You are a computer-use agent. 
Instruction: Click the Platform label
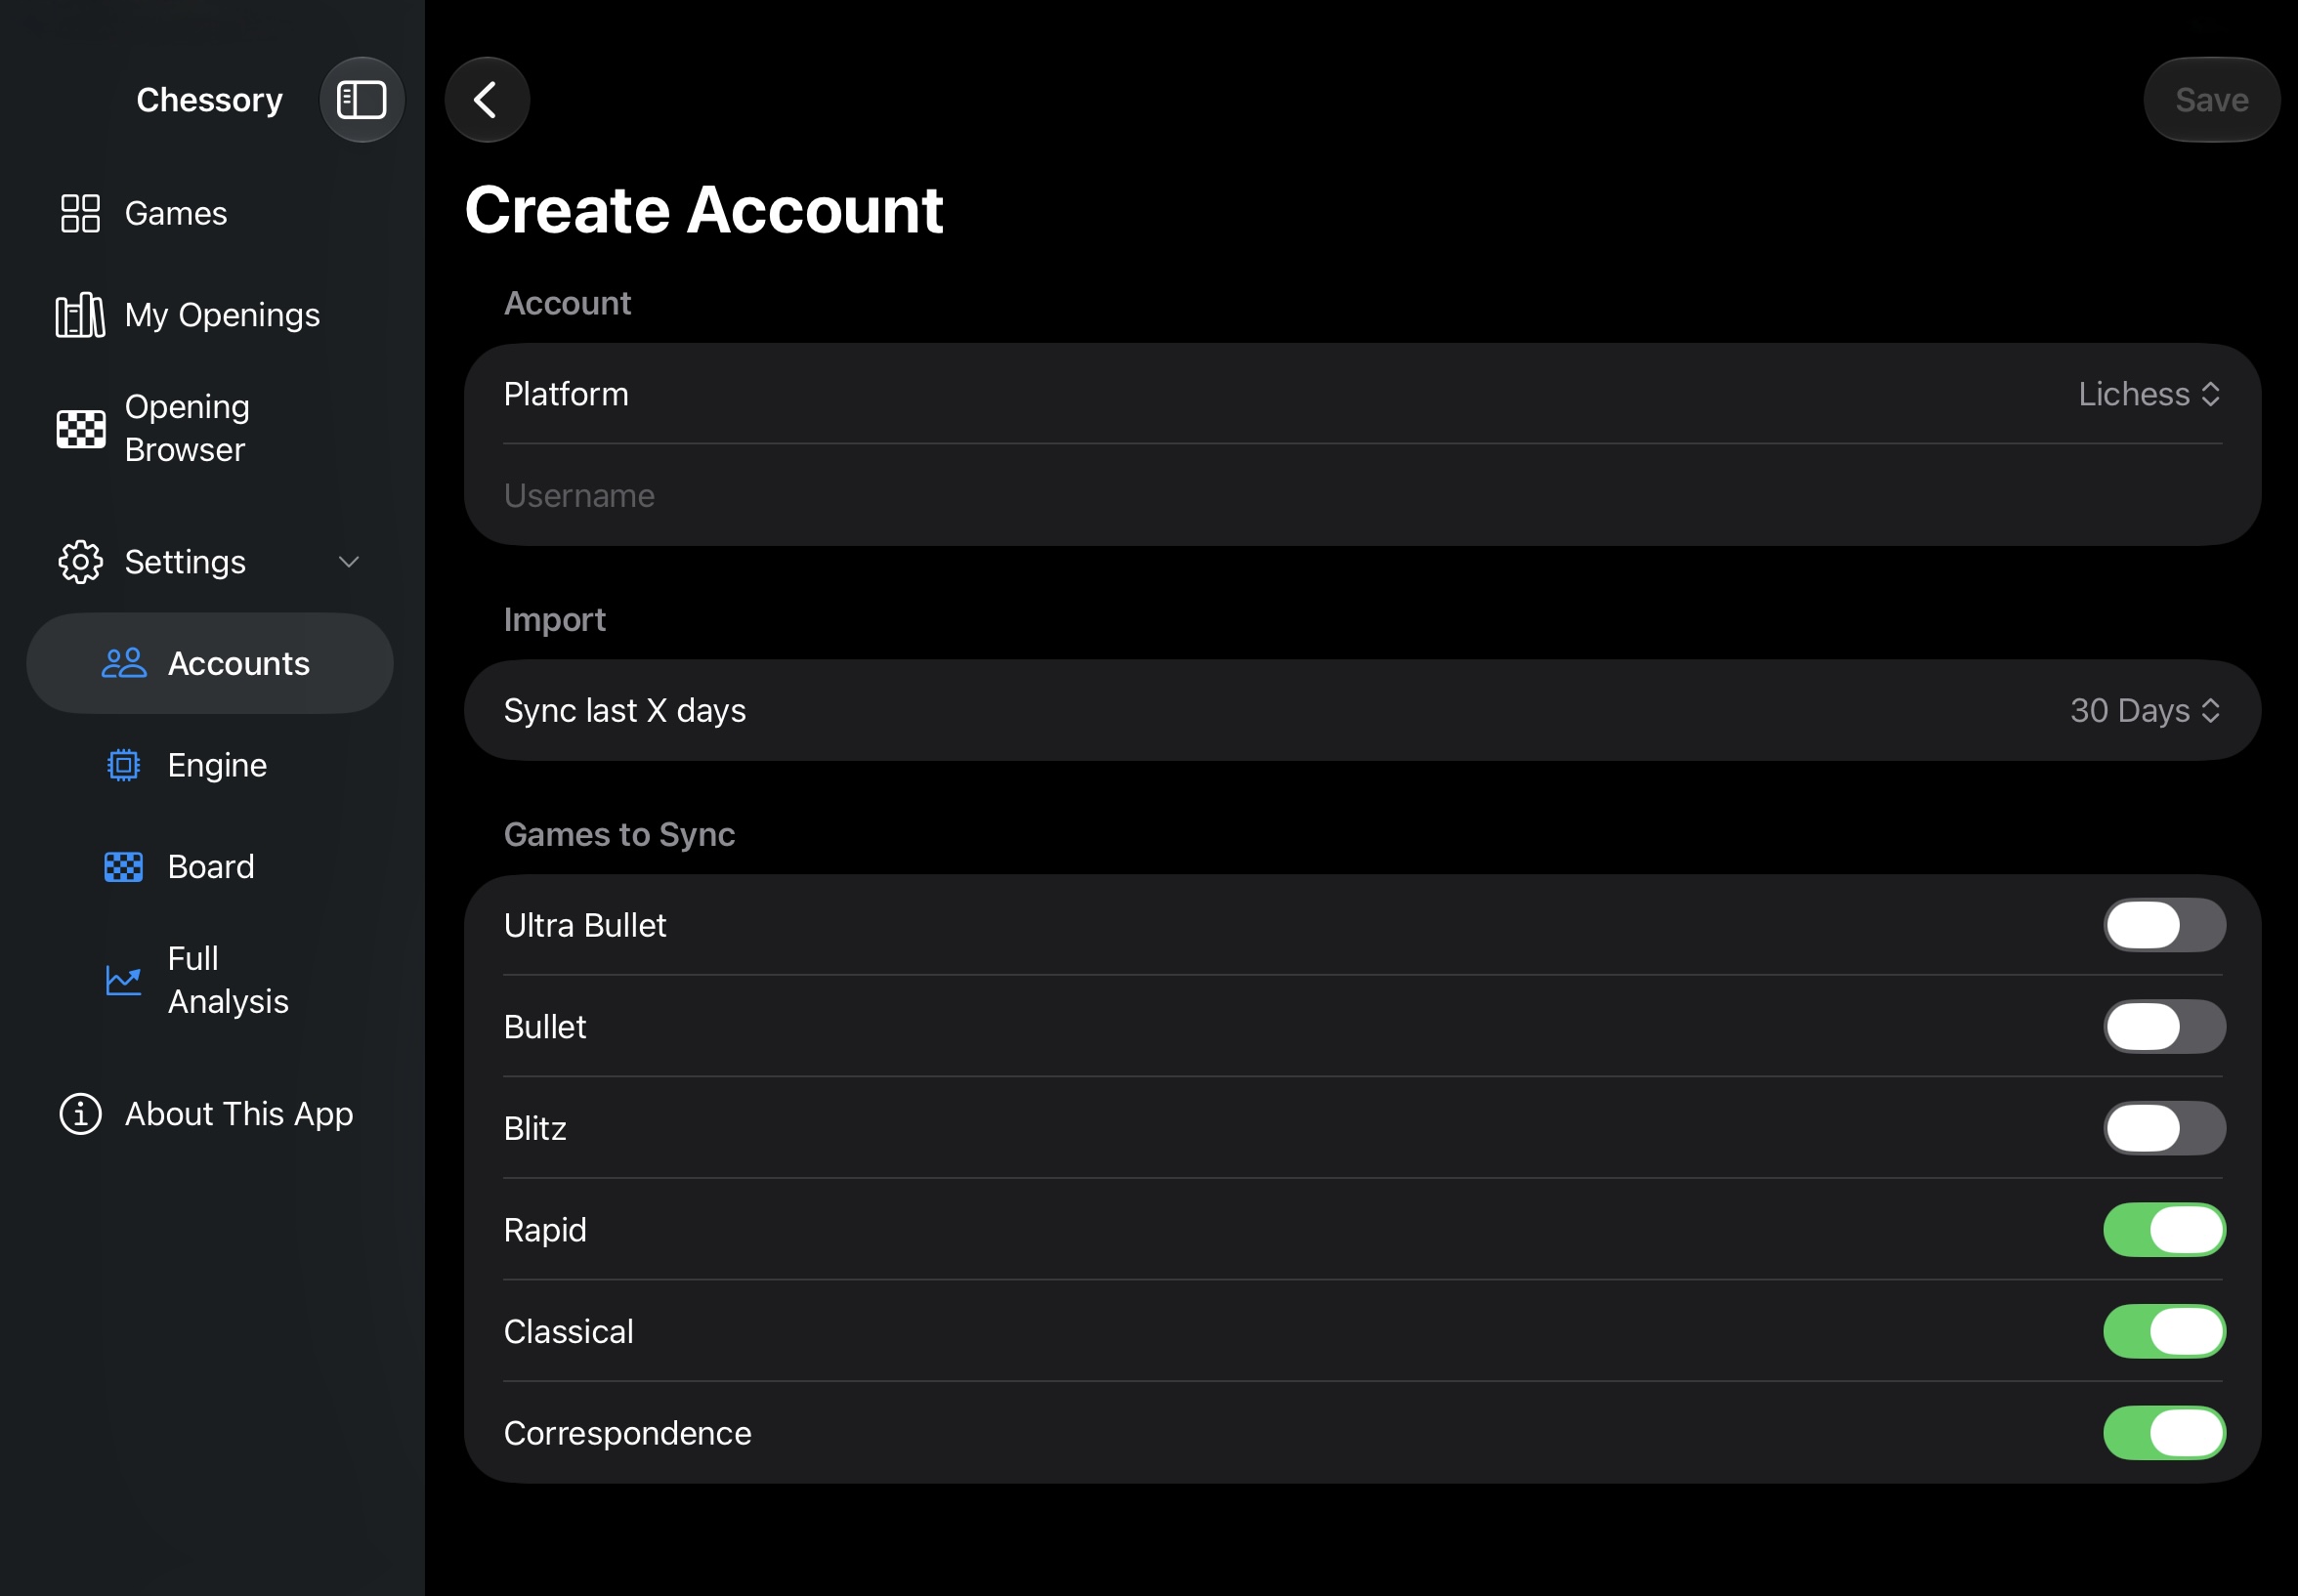pyautogui.click(x=566, y=394)
